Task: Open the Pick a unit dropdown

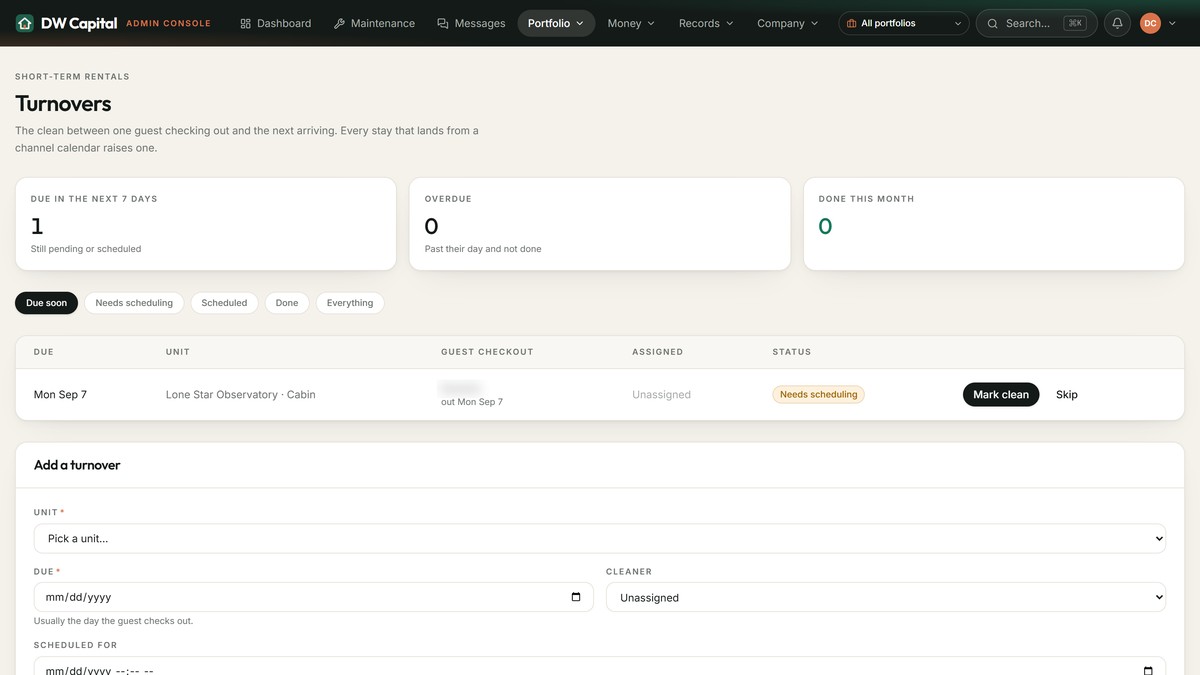Action: coord(600,538)
